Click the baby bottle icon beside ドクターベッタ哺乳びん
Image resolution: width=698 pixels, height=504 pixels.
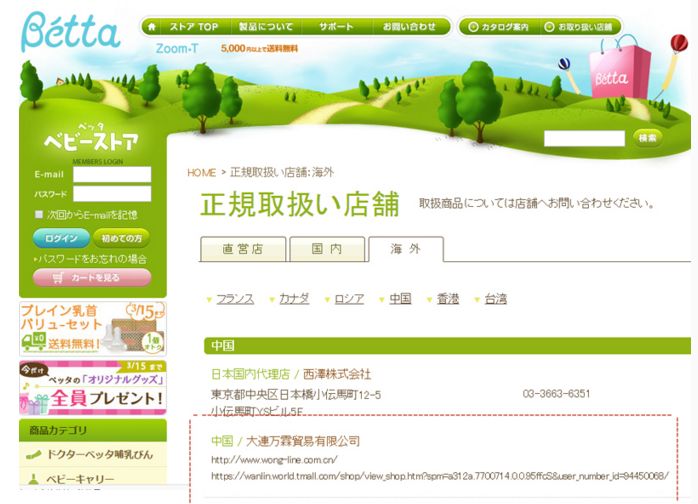pos(34,455)
